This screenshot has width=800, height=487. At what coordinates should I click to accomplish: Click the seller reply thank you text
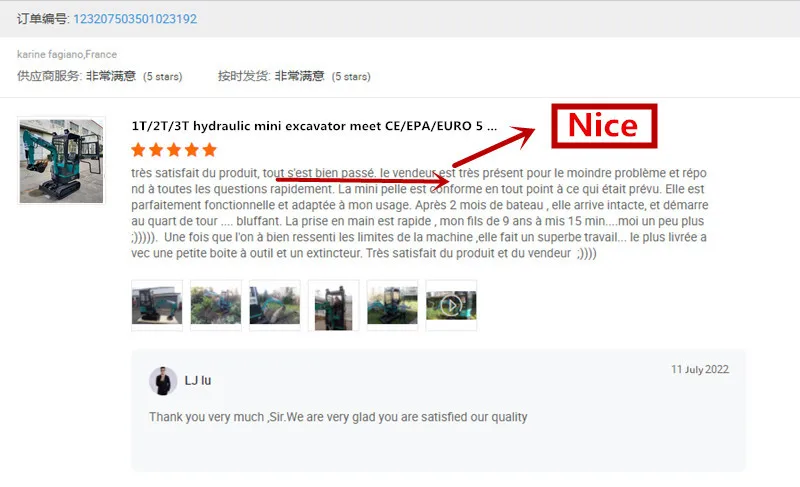338,417
